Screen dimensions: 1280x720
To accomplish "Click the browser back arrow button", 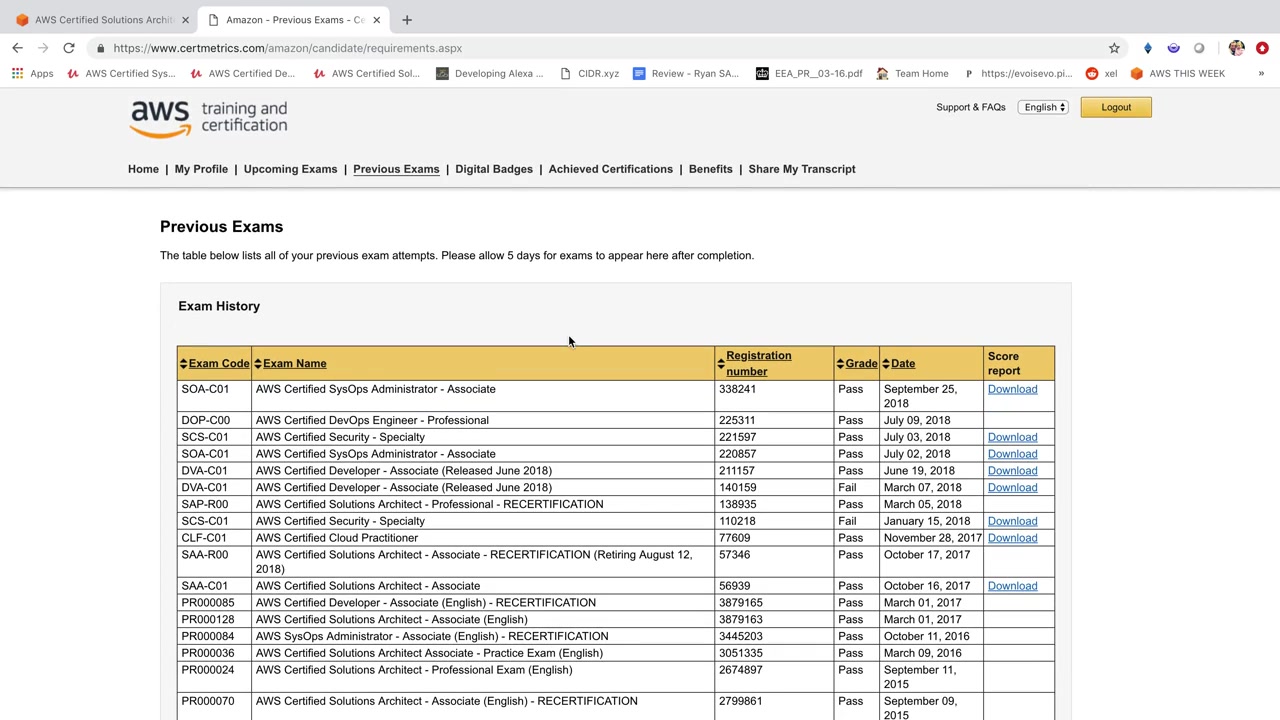I will point(17,48).
